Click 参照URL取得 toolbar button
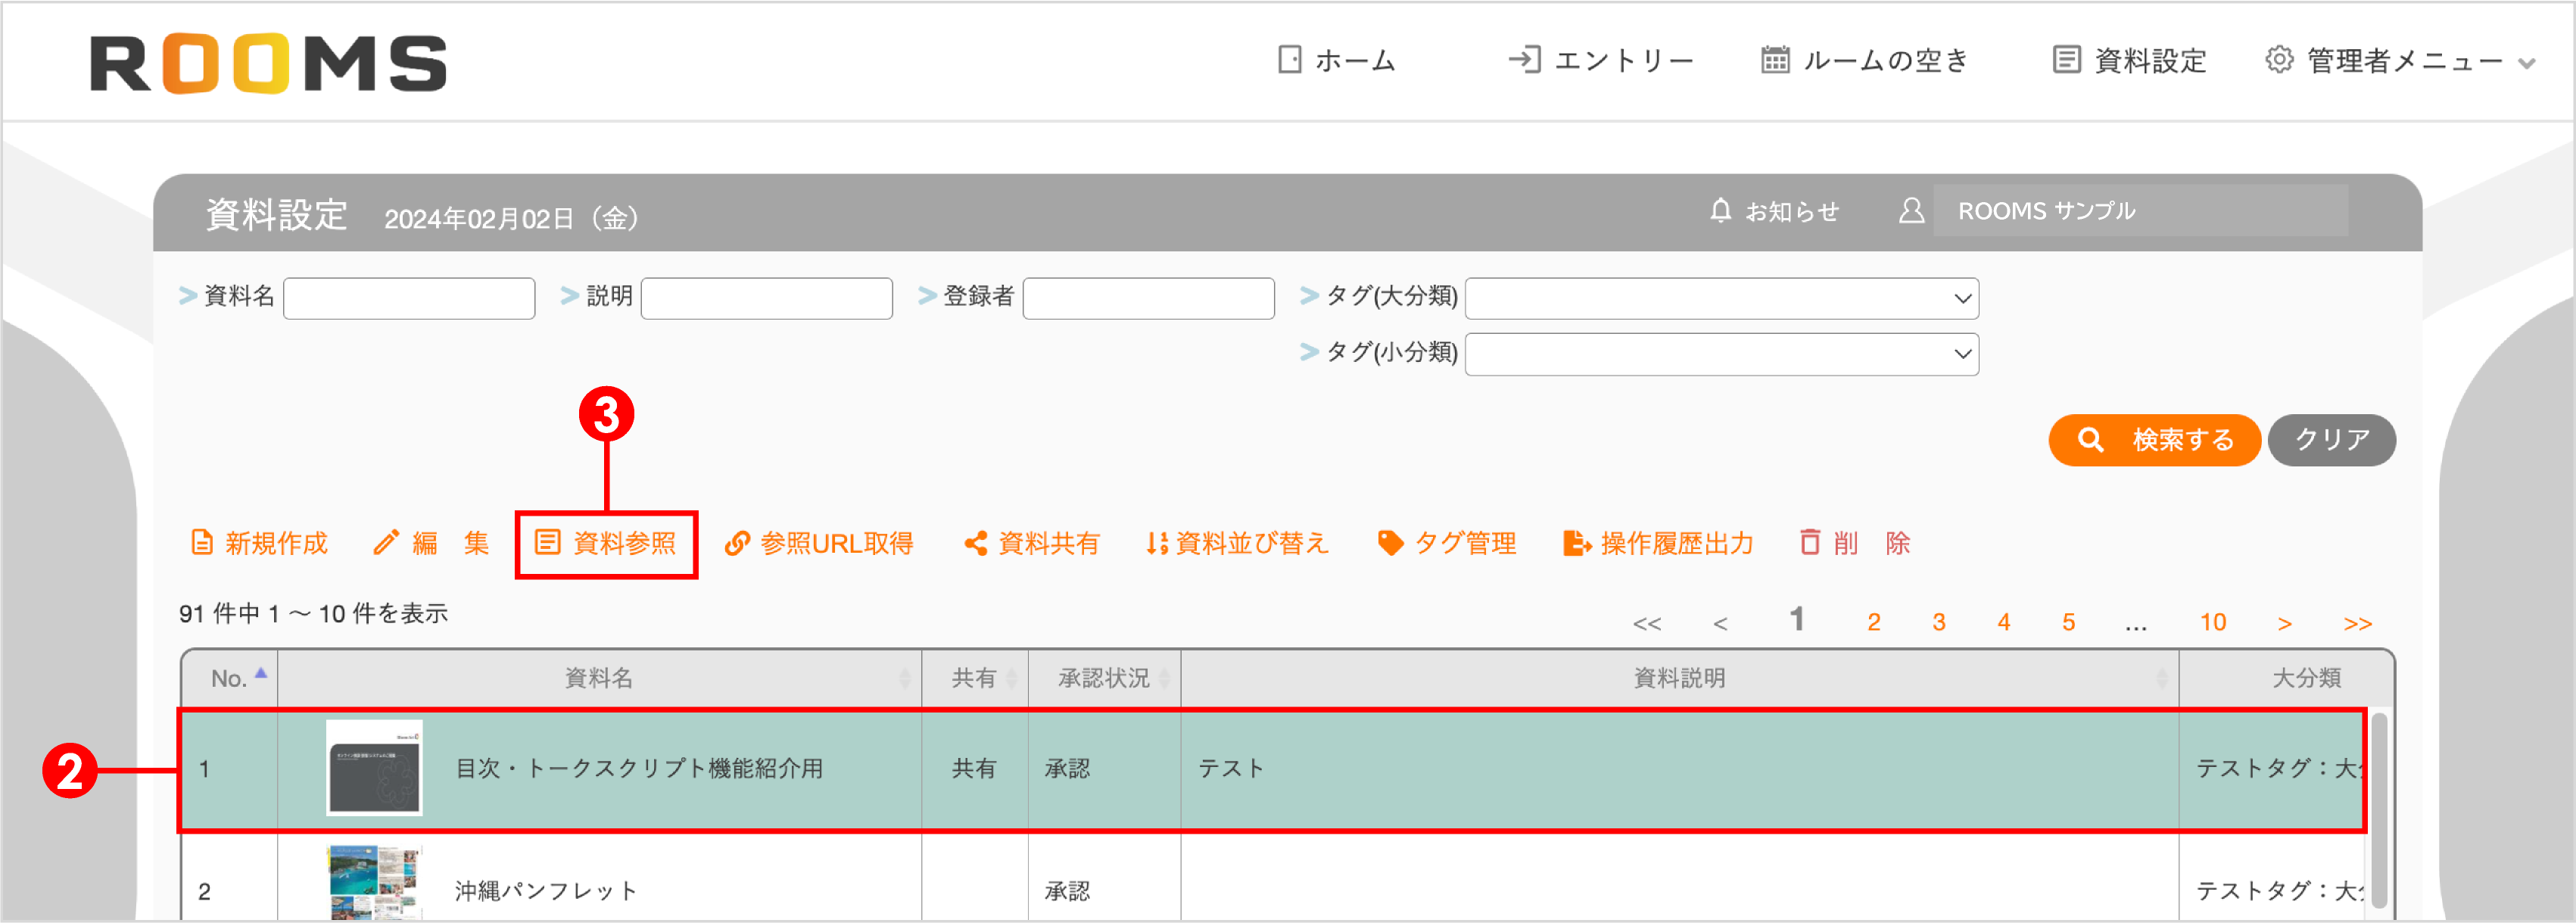2576x923 pixels. (819, 543)
